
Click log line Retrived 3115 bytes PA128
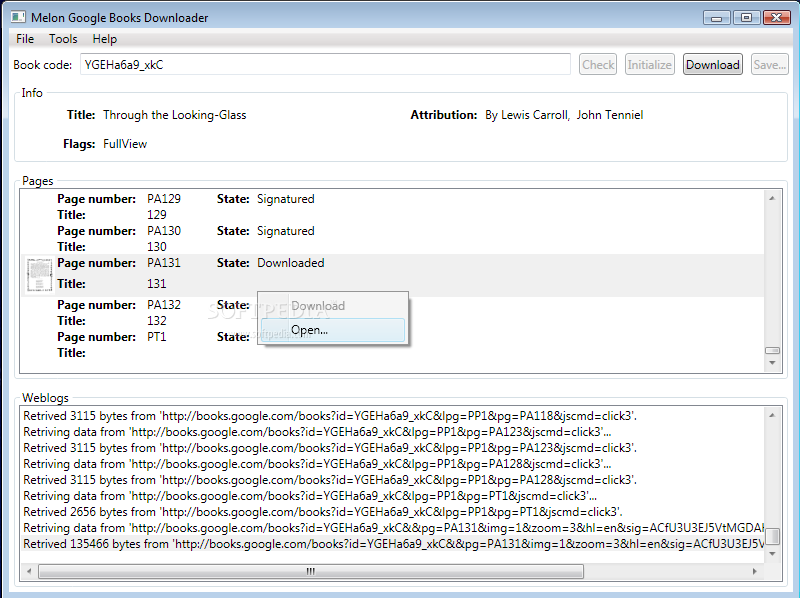(330, 480)
